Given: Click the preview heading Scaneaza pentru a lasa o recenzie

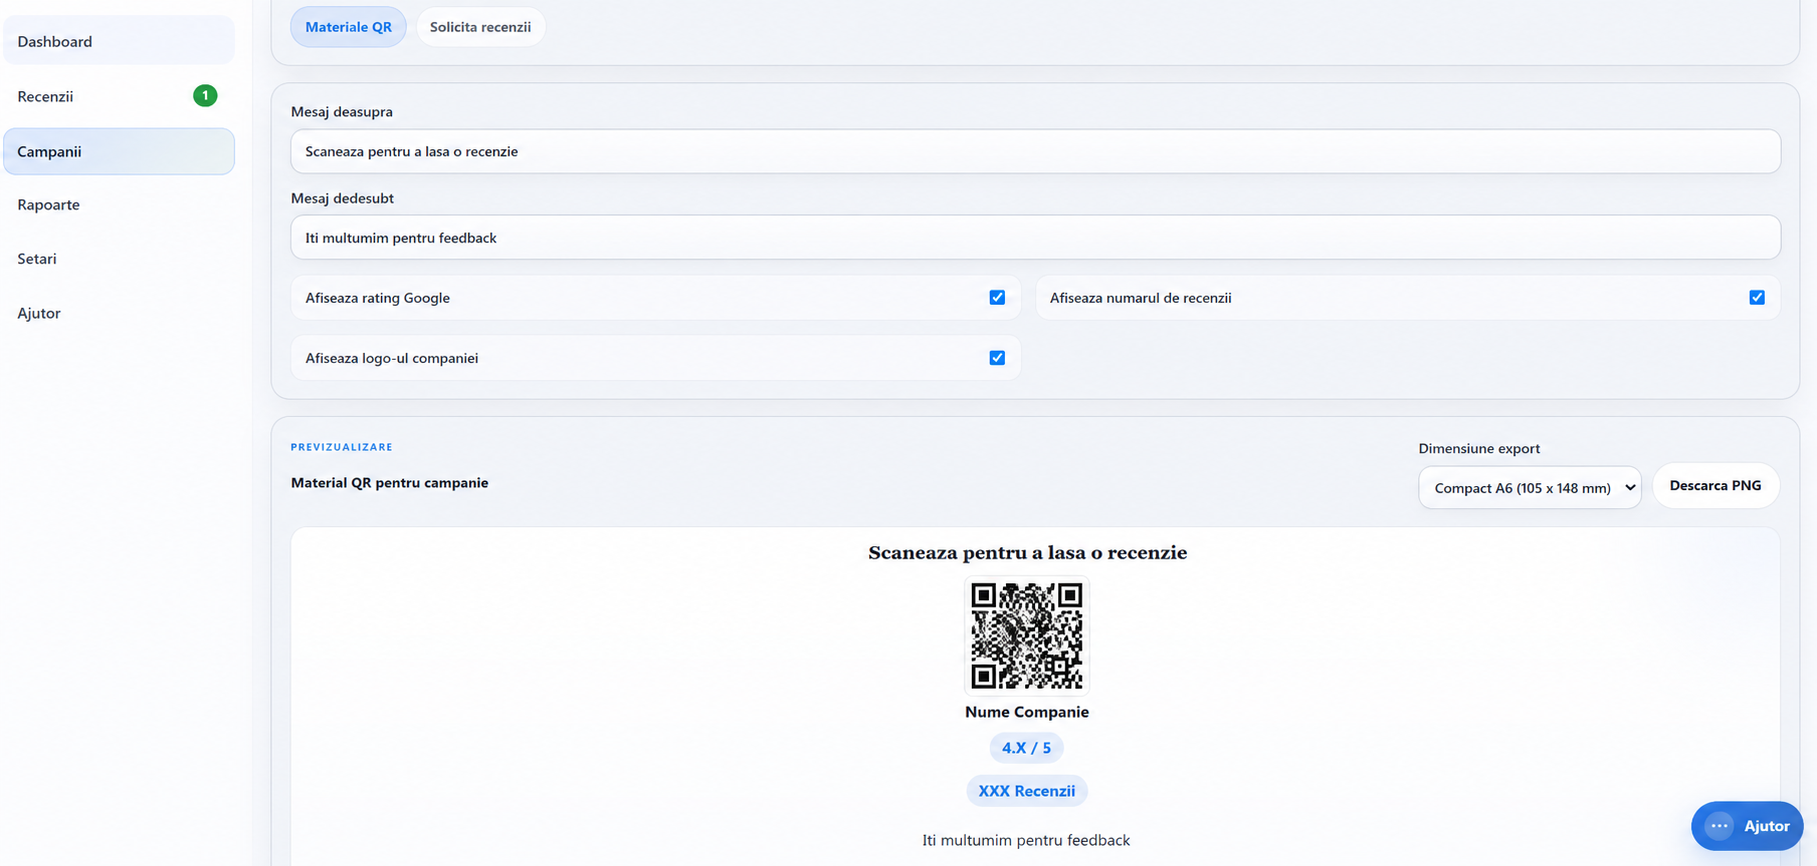Looking at the screenshot, I should 1027,553.
